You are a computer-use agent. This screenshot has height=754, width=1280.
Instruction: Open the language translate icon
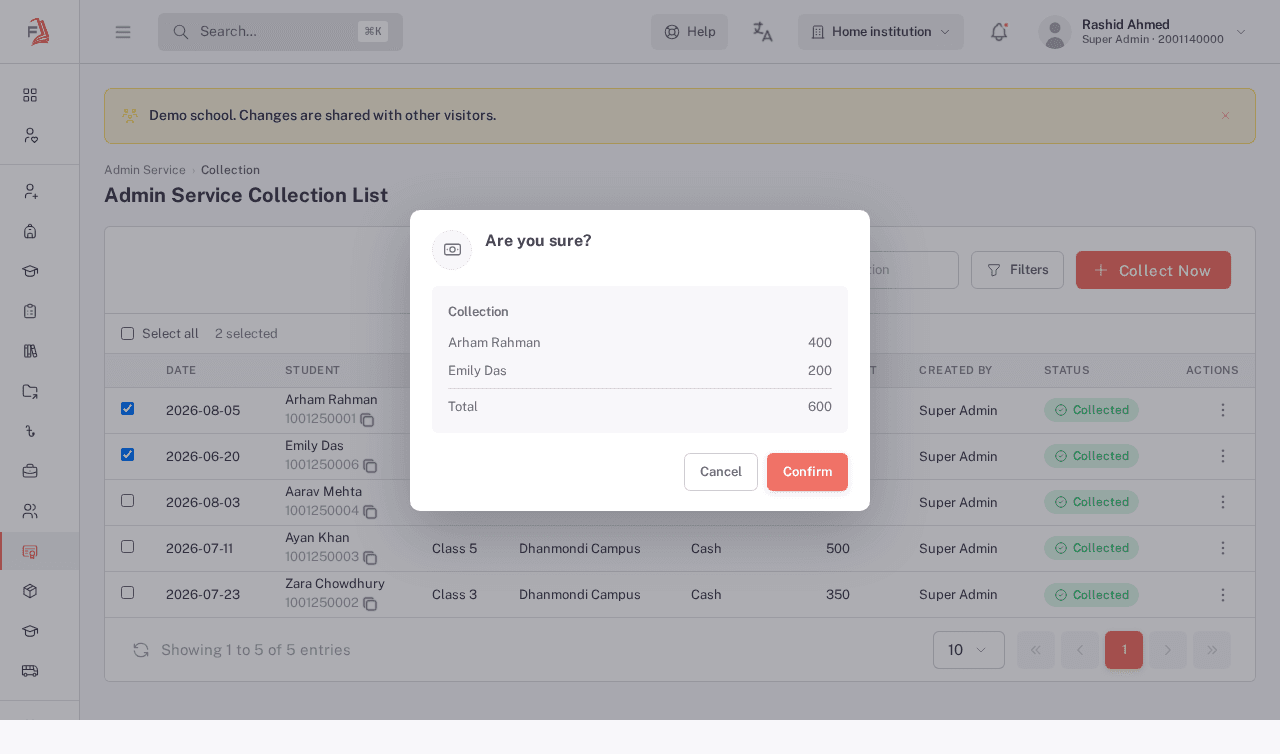click(x=763, y=32)
